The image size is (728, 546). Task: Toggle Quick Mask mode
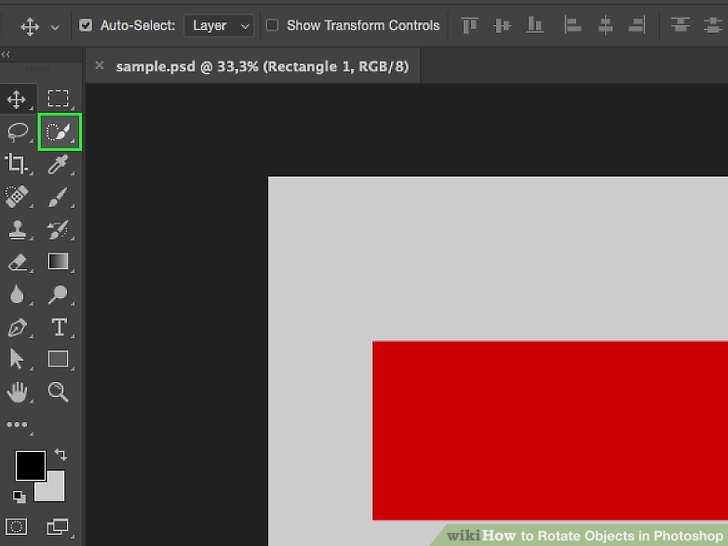click(x=16, y=526)
